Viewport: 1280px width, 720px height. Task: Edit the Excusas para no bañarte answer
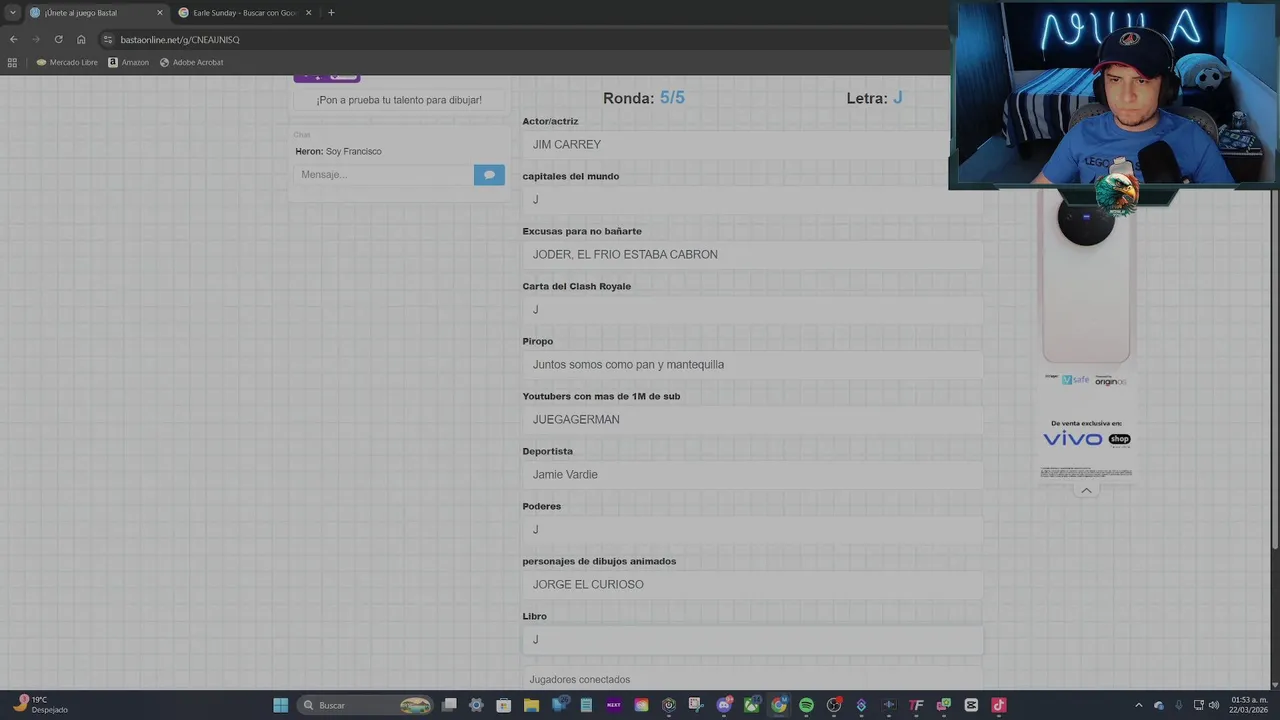(x=752, y=254)
